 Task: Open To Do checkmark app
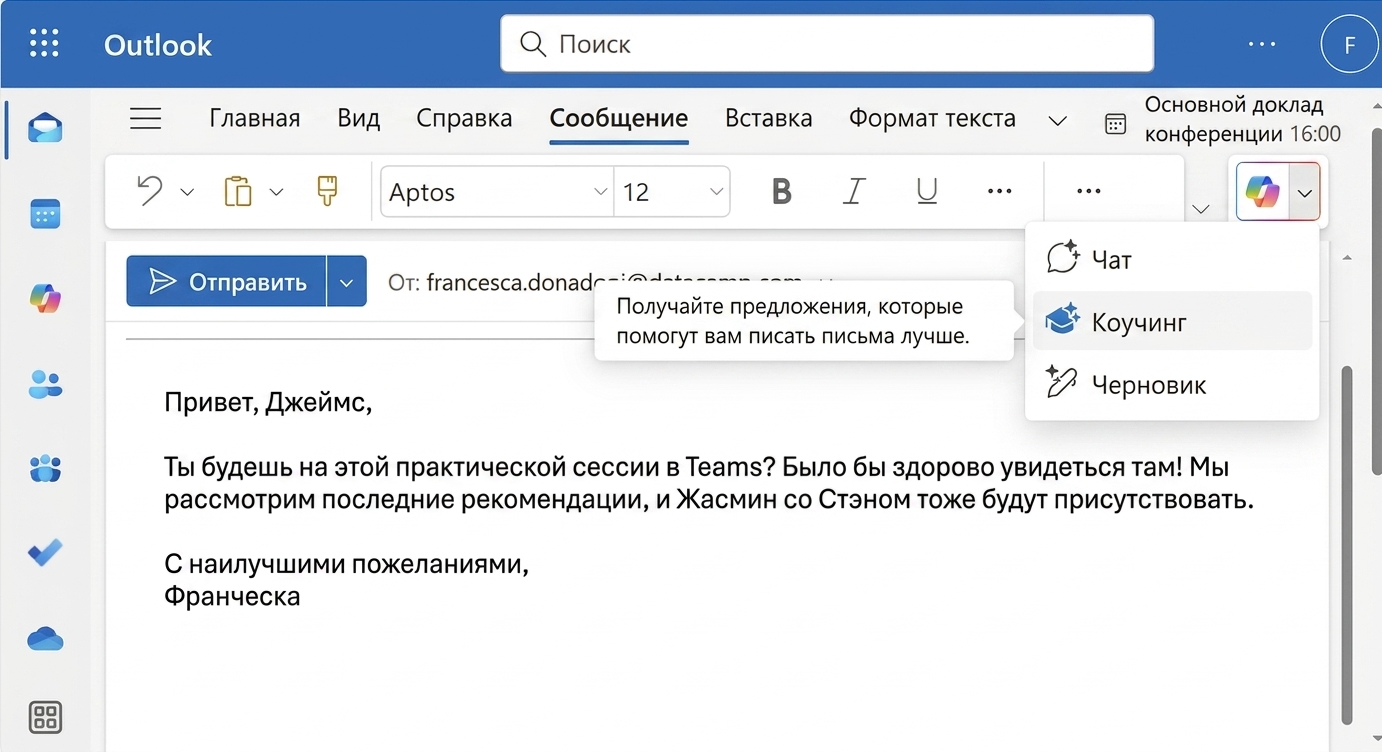pos(45,552)
